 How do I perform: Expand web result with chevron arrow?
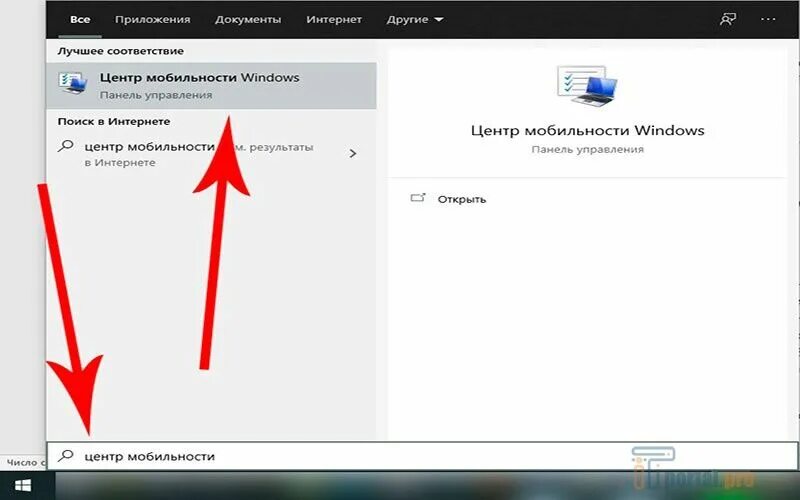tap(353, 154)
